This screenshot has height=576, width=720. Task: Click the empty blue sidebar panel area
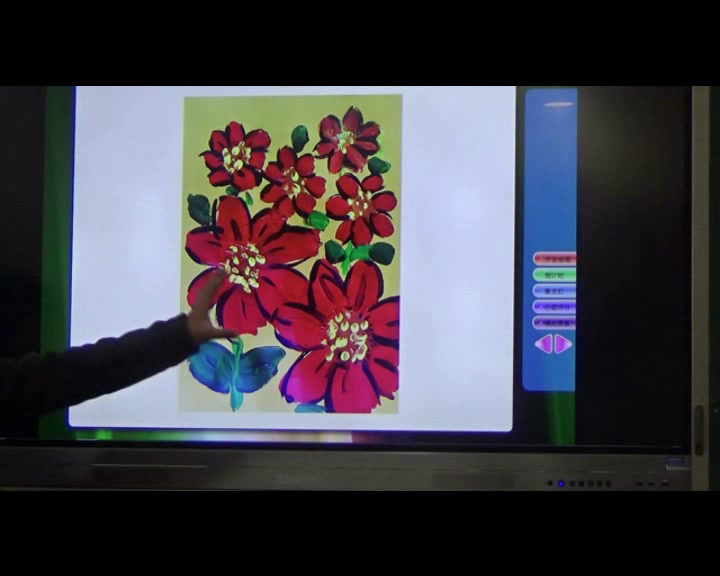coord(550,180)
